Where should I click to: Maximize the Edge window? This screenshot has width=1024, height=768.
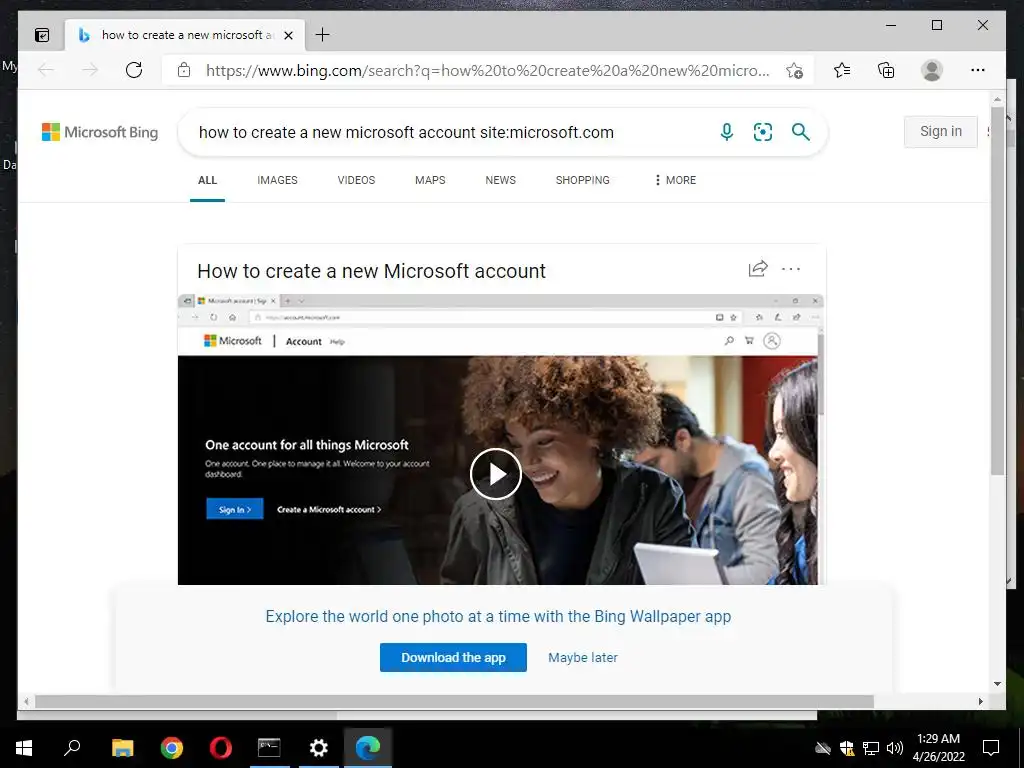tap(936, 25)
